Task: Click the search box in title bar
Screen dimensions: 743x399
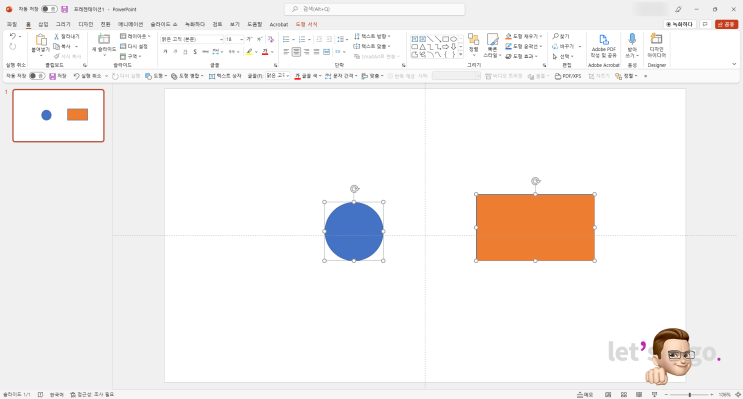Action: tap(374, 9)
